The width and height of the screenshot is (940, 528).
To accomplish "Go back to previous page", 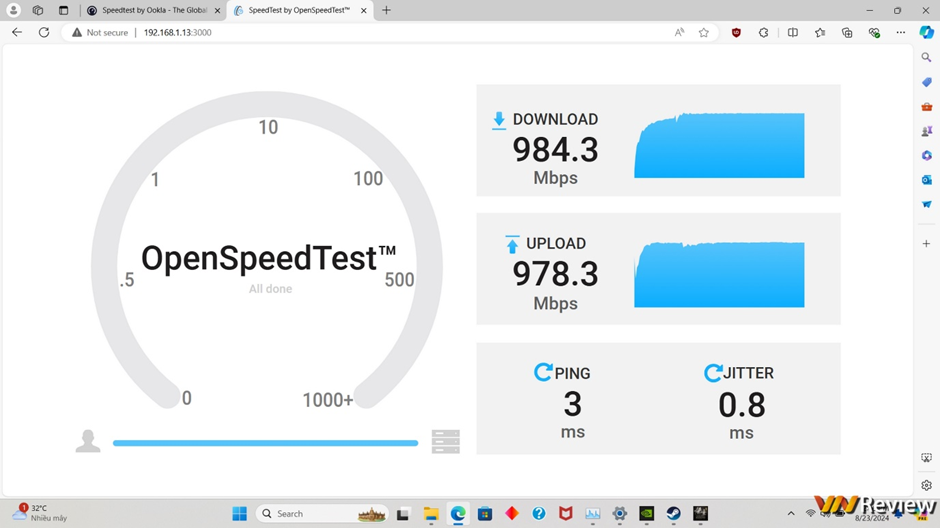I will pos(17,32).
